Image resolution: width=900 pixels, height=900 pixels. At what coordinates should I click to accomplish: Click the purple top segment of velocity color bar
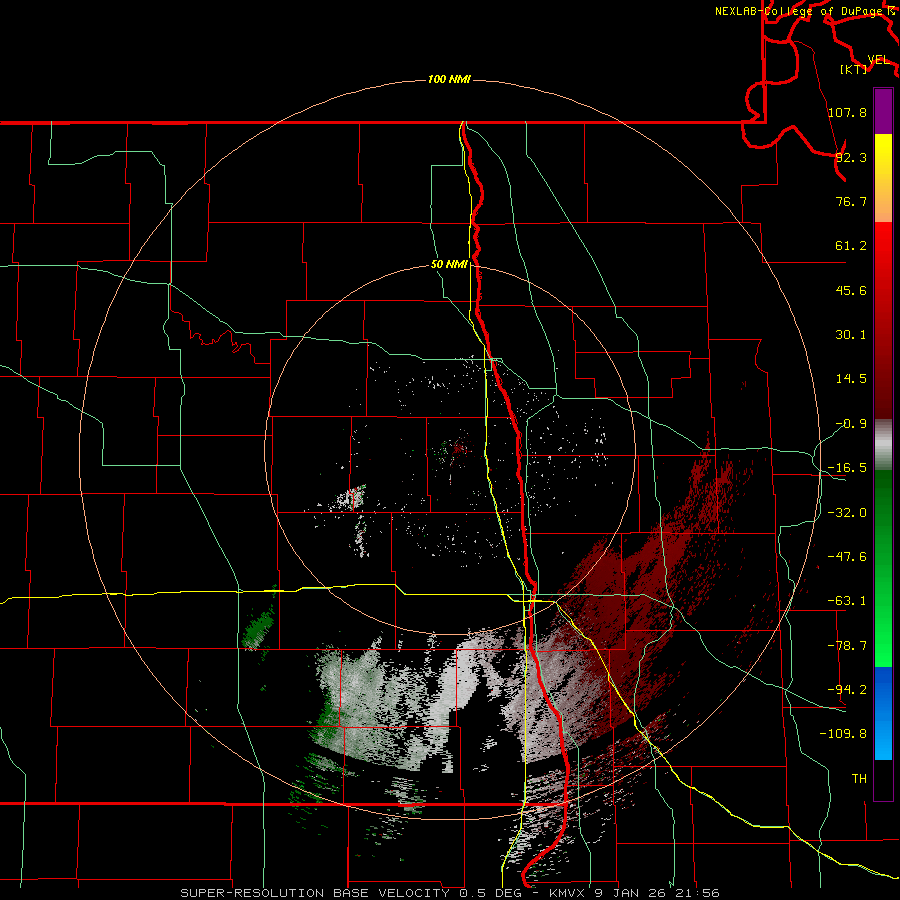(883, 112)
